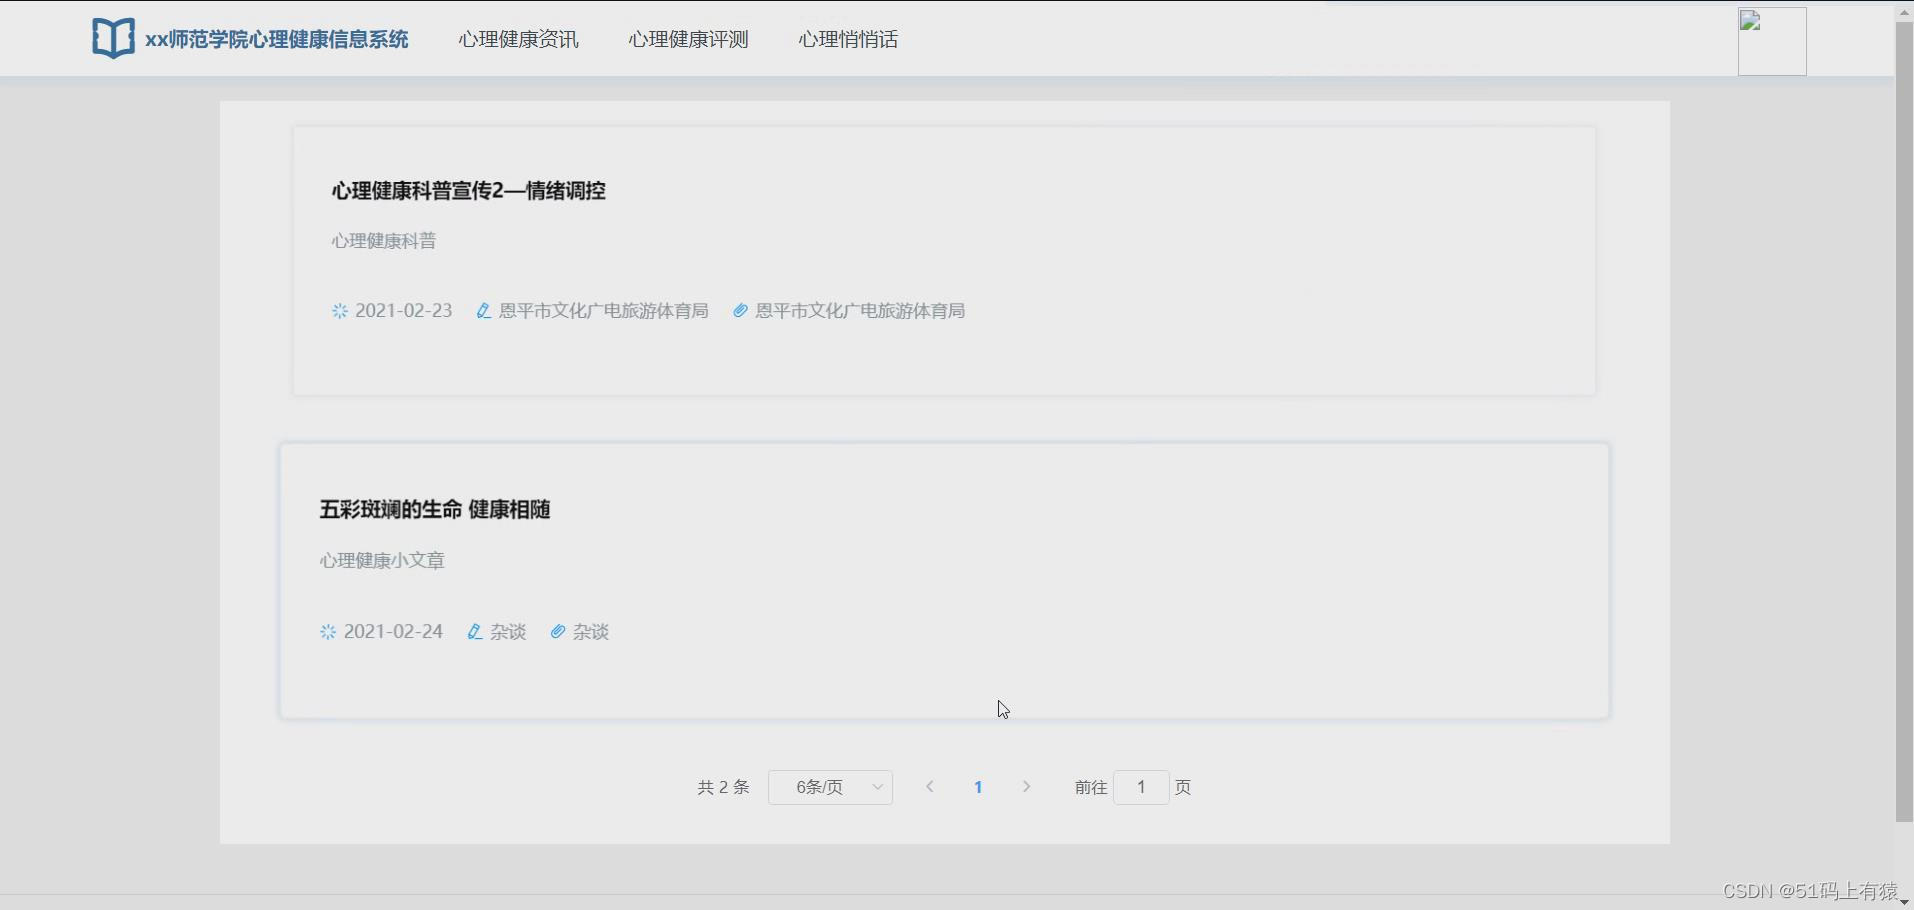Screen dimensions: 1914x910
Task: Click the paperclip tag icon on first article
Action: pos(739,311)
